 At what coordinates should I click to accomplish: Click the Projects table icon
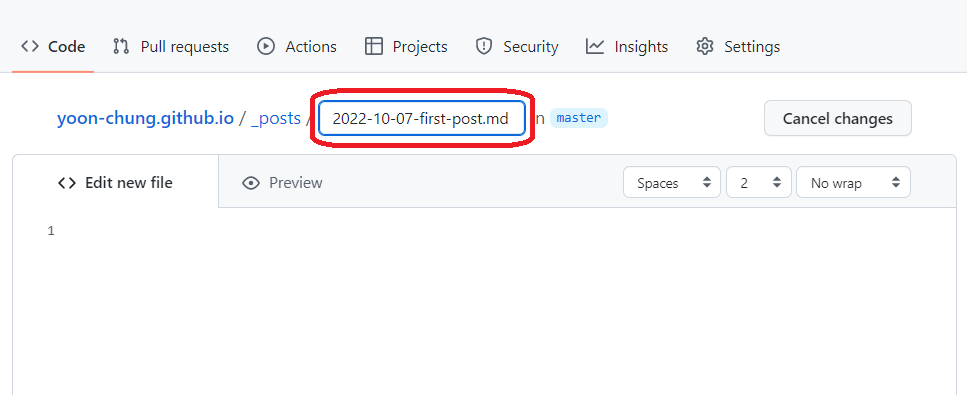[374, 46]
